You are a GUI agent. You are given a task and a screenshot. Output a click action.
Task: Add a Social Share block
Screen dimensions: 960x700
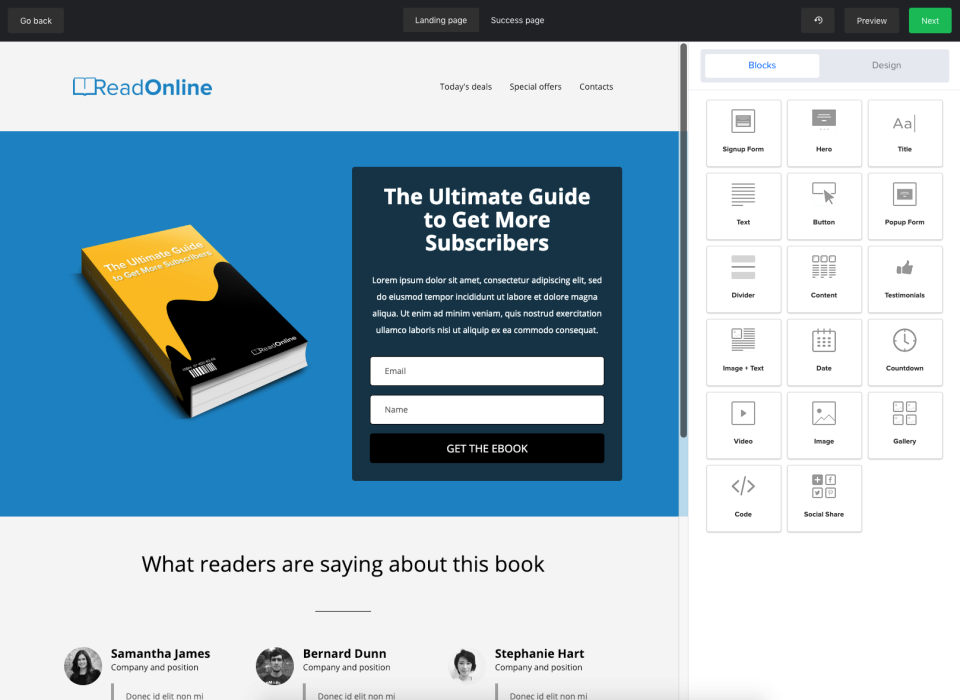(x=824, y=497)
